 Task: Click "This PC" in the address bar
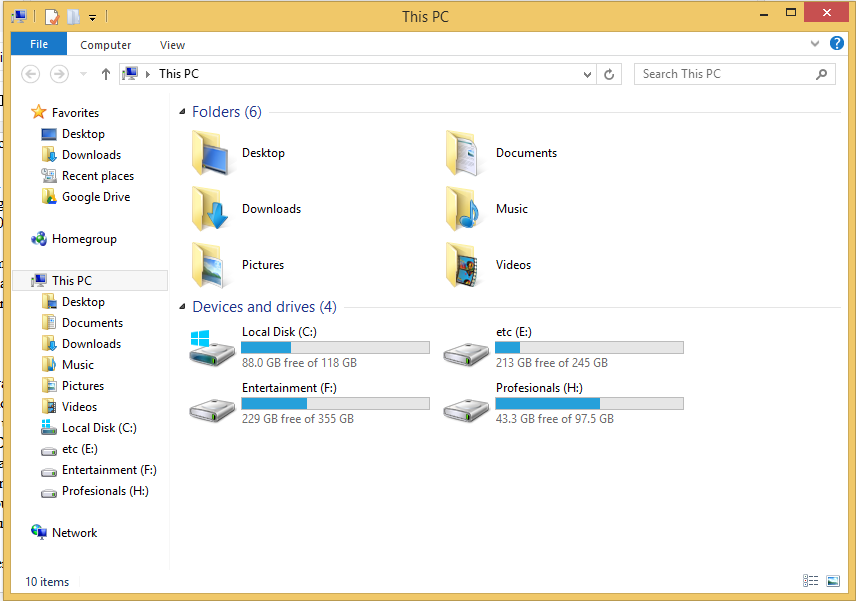(x=179, y=74)
